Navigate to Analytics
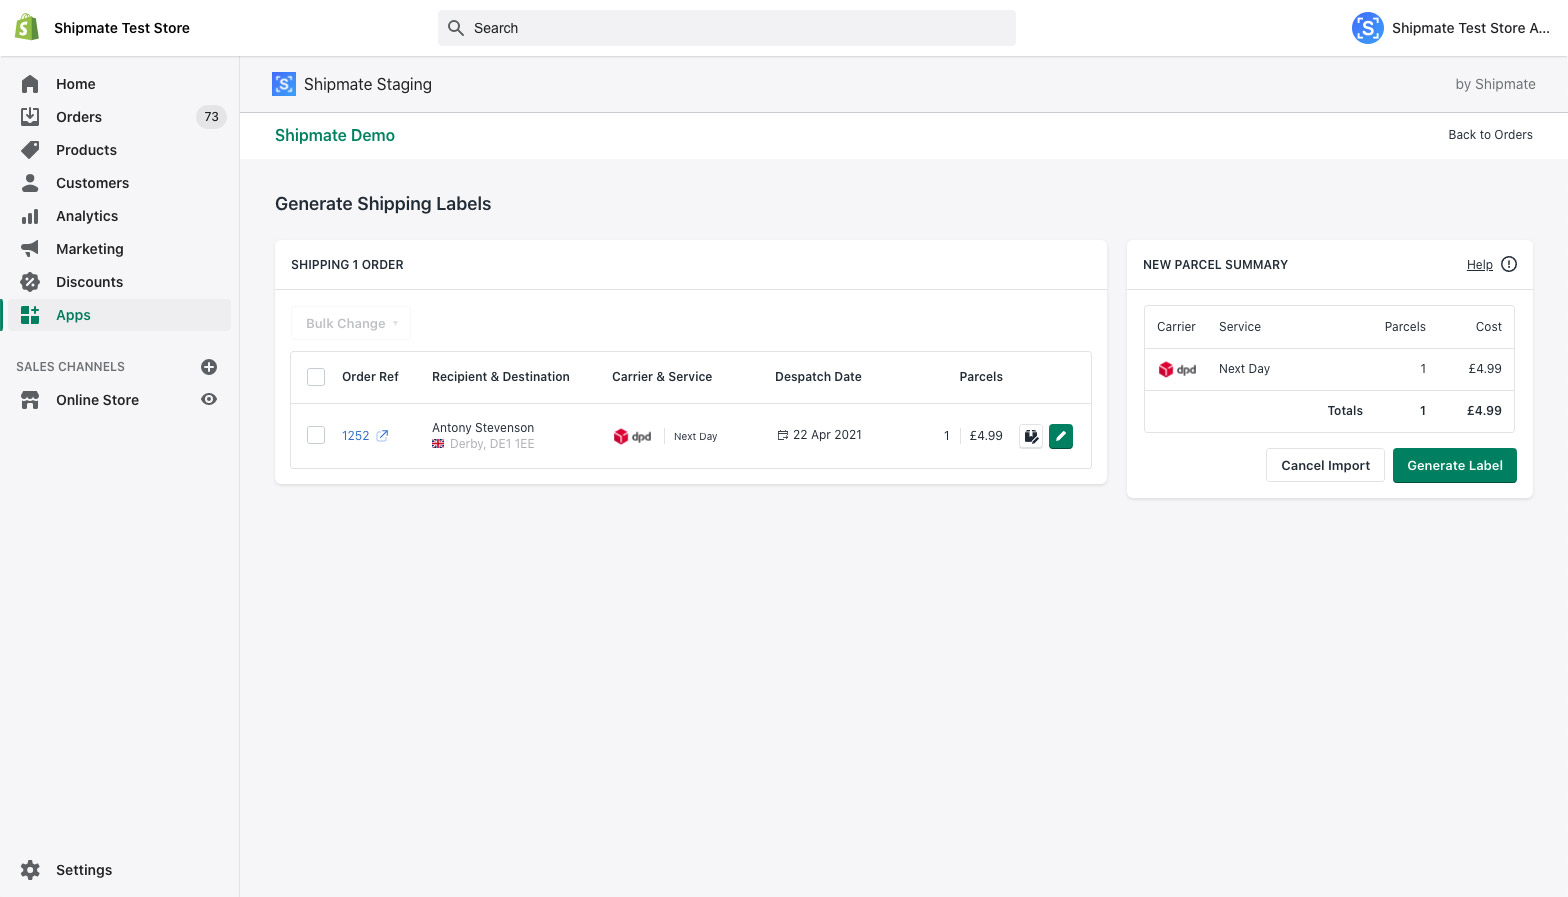 (x=87, y=216)
